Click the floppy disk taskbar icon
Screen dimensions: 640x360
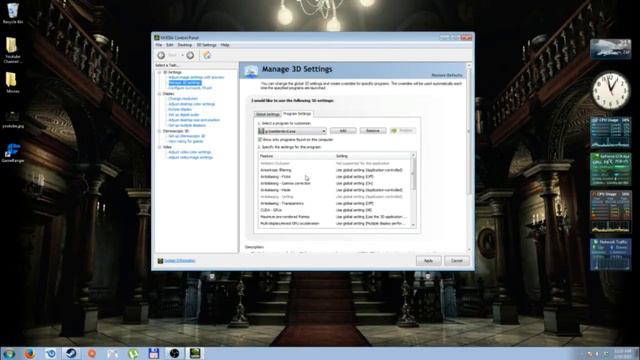tap(154, 353)
